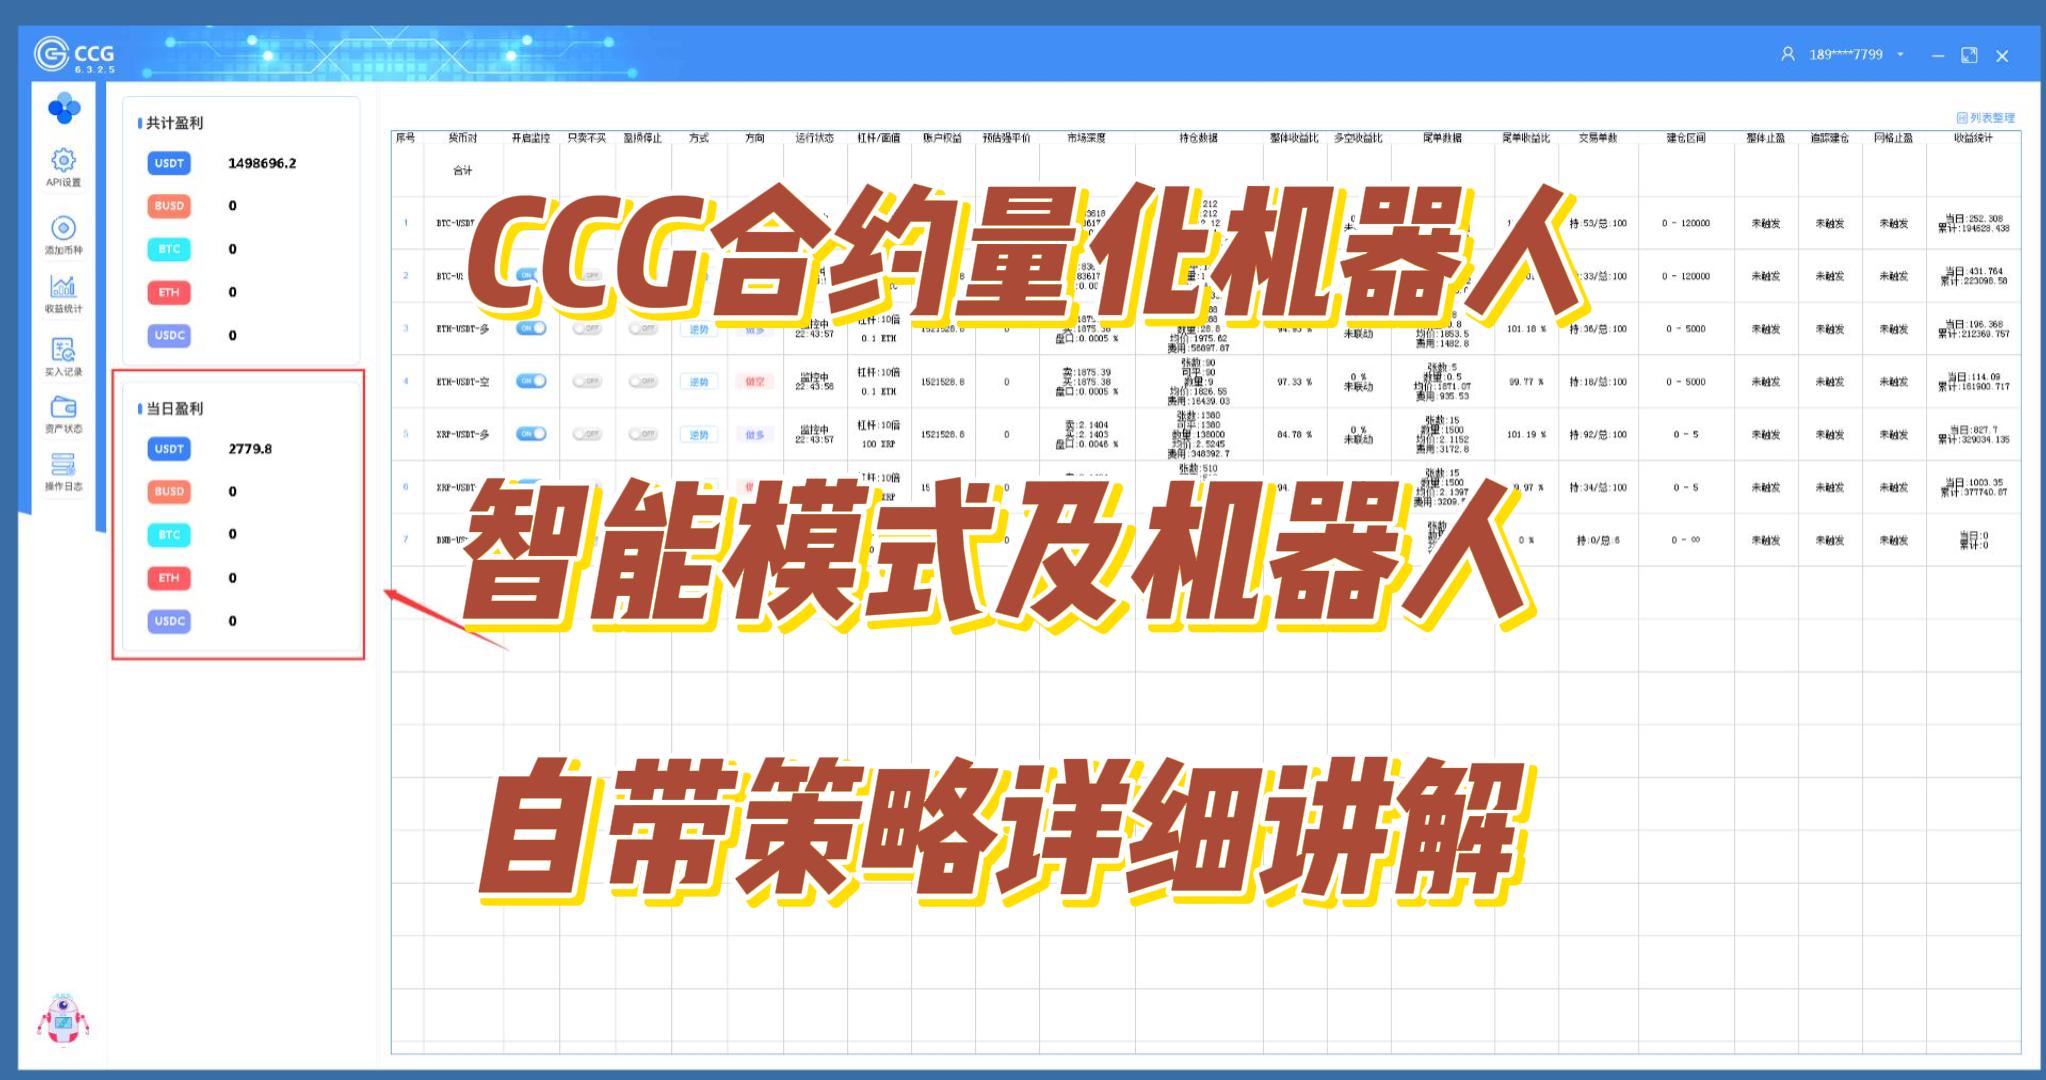Open API设置 settings in sidebar

[x=63, y=167]
